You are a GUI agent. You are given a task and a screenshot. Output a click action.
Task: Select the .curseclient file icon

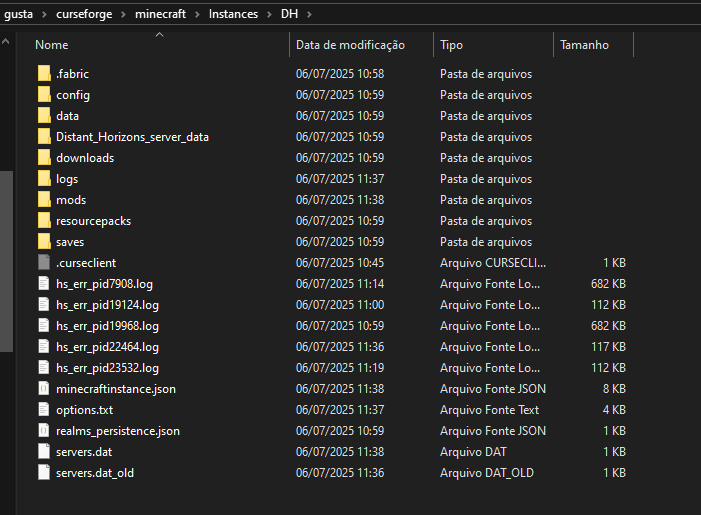click(43, 263)
